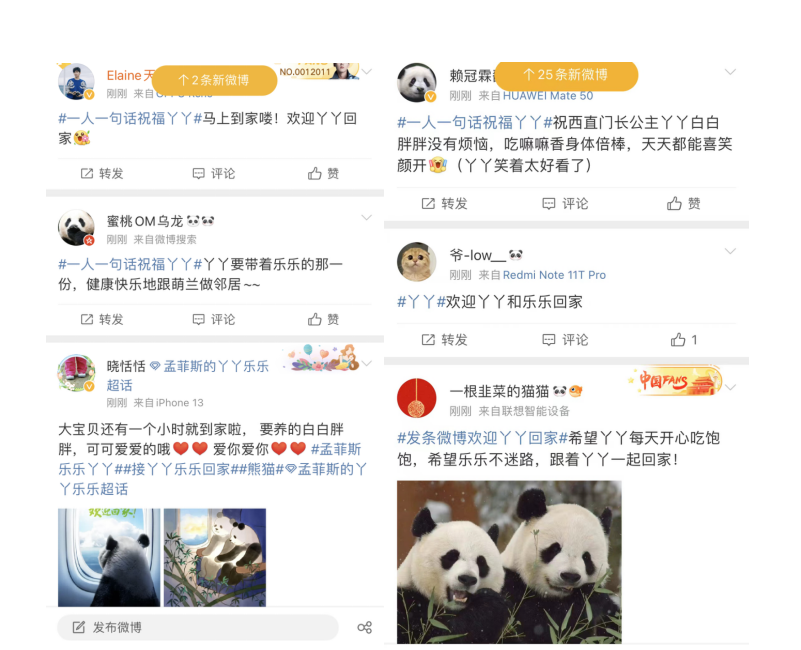801x650 pixels.
Task: Load 25 new weibo posts banner
Action: coord(567,76)
